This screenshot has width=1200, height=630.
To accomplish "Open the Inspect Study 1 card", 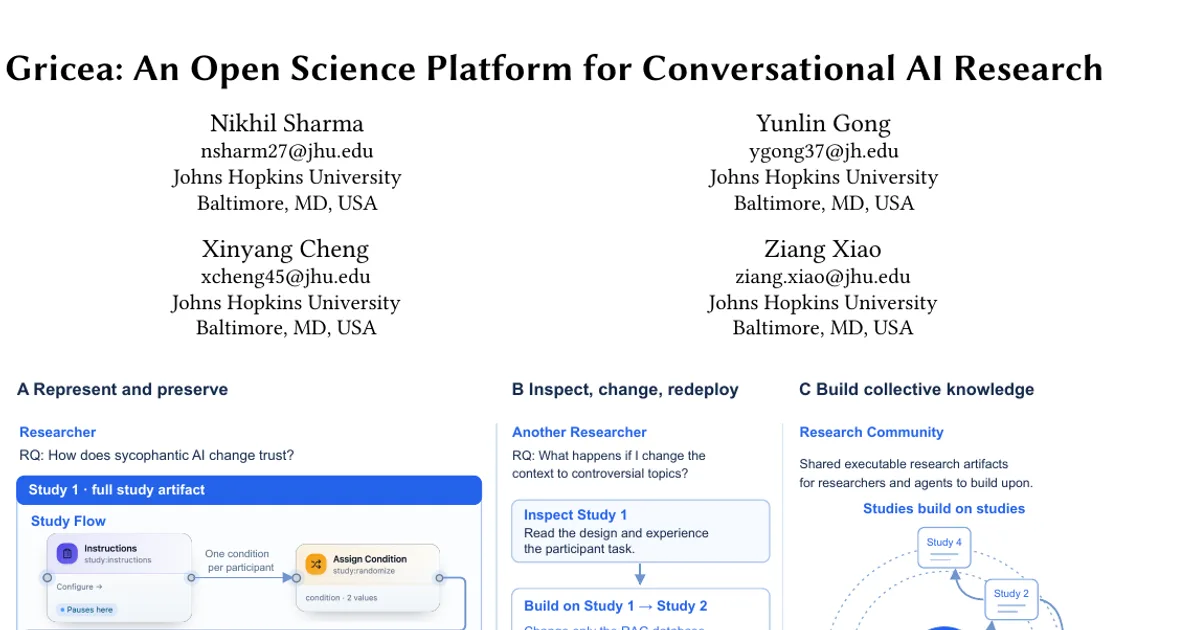I will coord(640,531).
